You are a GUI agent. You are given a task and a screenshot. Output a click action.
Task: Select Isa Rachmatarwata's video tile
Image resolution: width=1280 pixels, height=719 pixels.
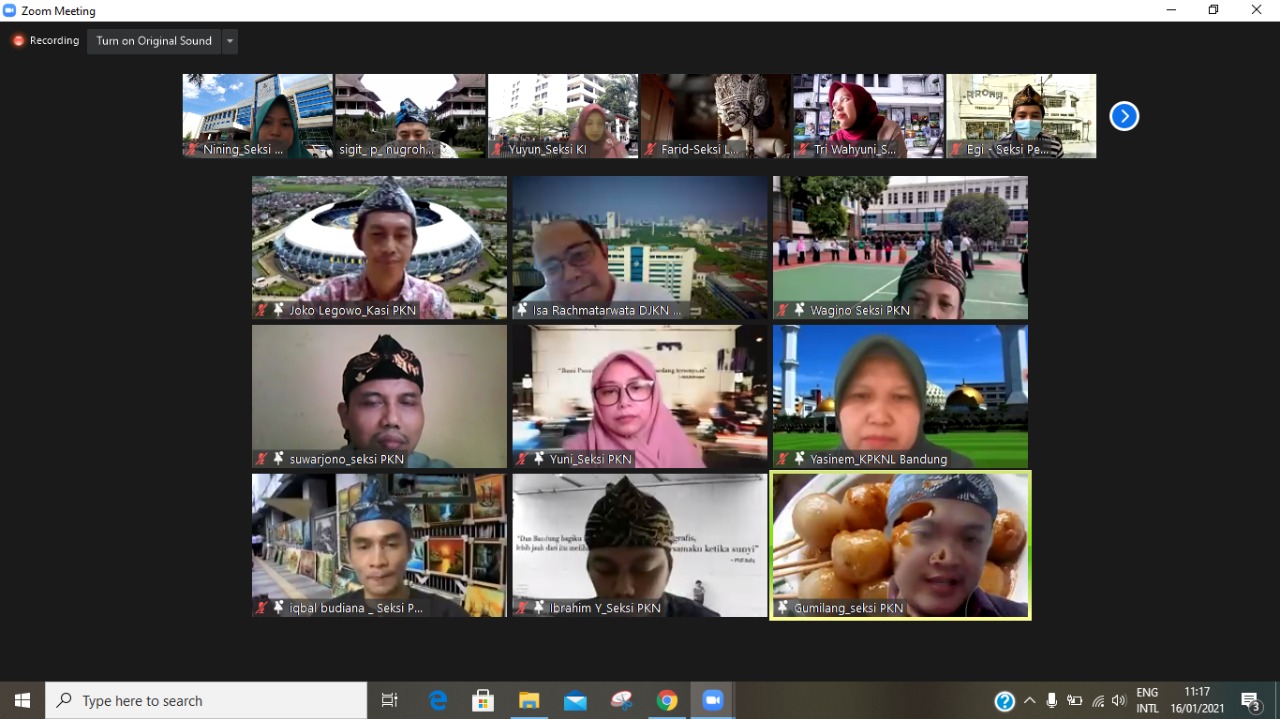(640, 247)
